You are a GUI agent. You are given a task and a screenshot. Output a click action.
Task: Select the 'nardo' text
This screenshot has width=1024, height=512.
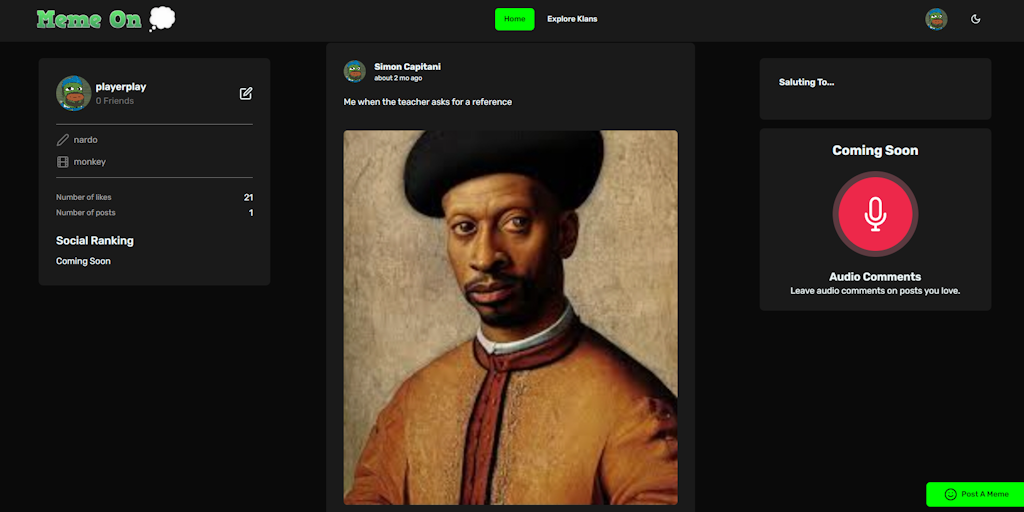86,140
